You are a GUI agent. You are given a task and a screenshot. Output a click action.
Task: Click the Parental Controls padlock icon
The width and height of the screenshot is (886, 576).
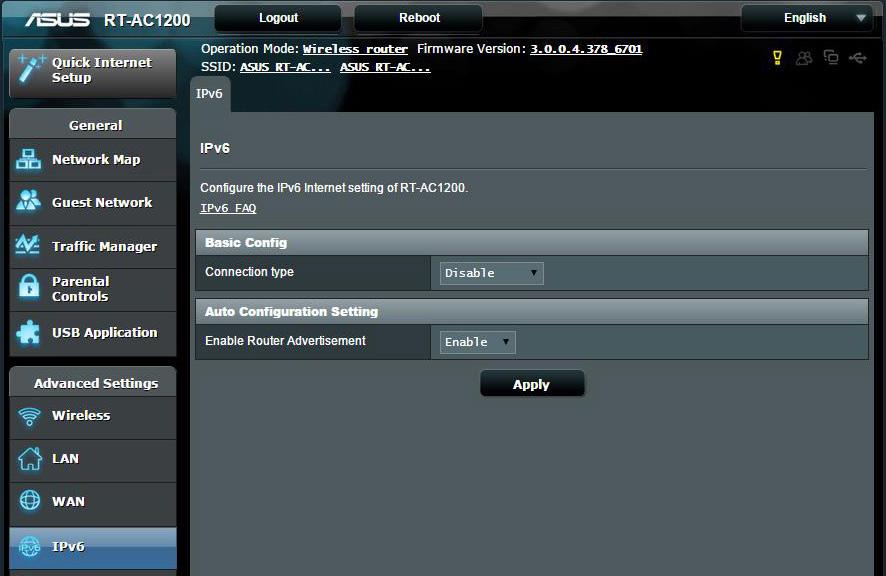(29, 288)
